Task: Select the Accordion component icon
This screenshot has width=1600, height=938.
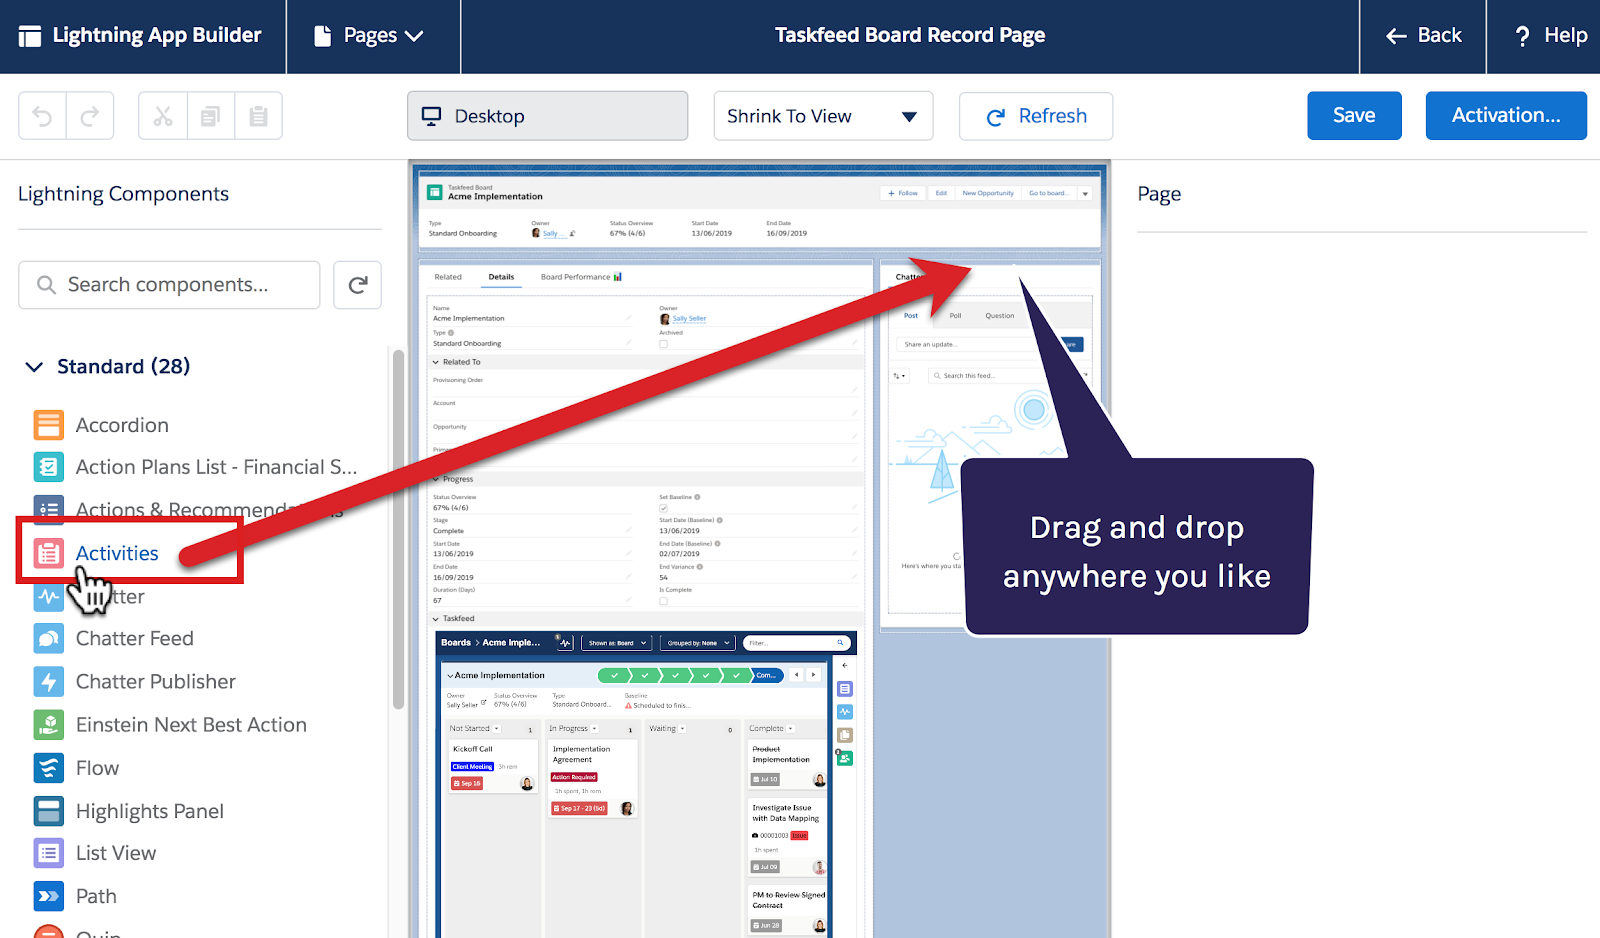Action: point(49,425)
